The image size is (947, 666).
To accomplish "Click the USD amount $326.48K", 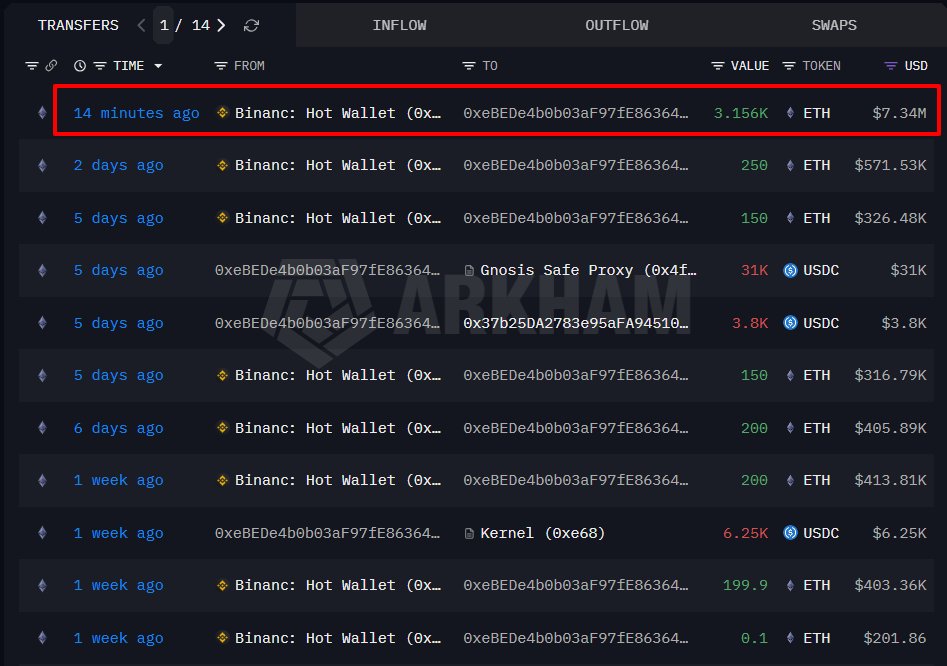I will (x=890, y=218).
